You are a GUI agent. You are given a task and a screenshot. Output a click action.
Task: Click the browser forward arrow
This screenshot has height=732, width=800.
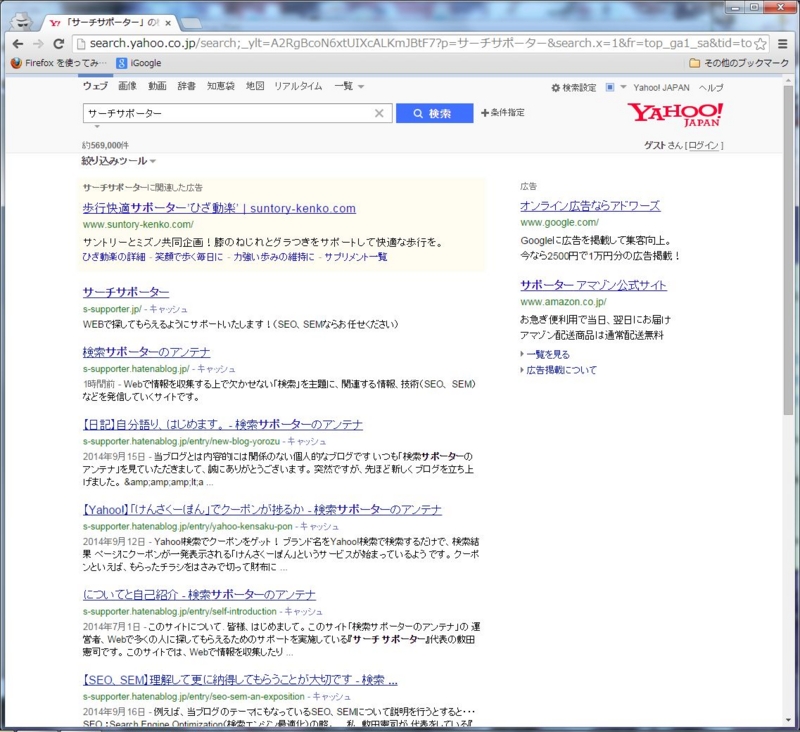click(38, 44)
